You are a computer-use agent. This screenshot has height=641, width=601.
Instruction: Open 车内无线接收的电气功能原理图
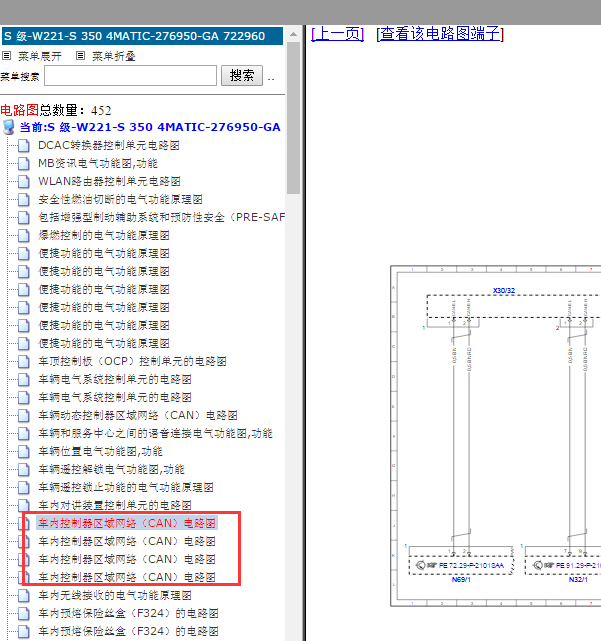pos(114,595)
